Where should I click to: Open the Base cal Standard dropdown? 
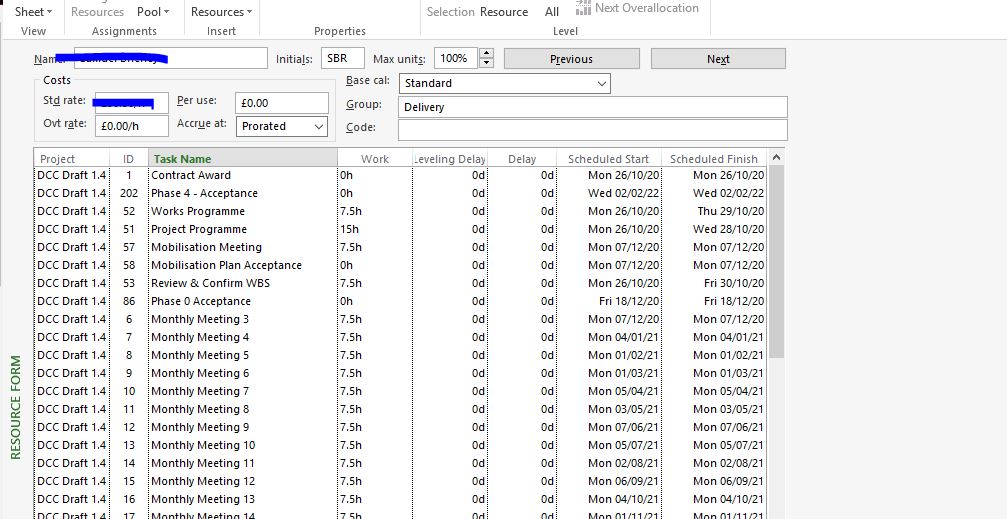point(505,84)
